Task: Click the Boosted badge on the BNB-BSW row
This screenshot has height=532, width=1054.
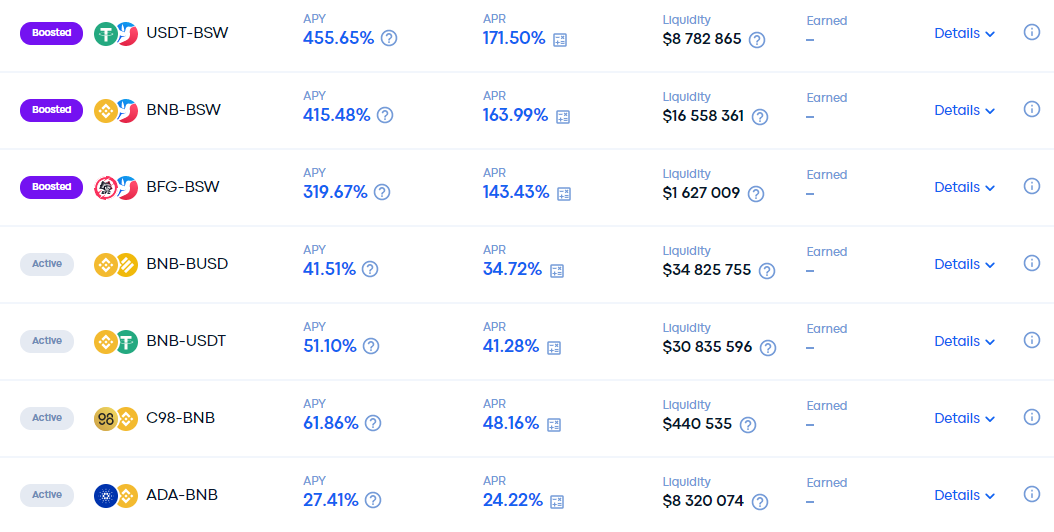Action: tap(52, 110)
